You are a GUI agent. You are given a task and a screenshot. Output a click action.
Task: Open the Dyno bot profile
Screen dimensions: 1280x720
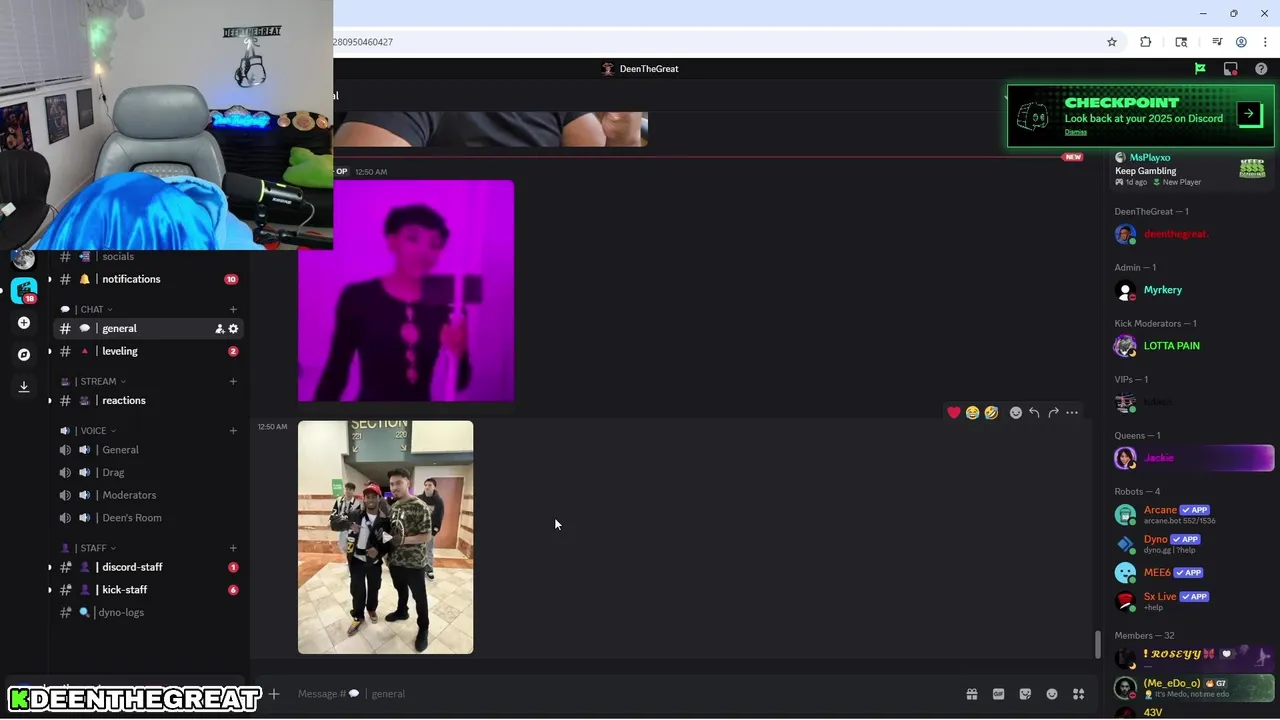click(1192, 544)
